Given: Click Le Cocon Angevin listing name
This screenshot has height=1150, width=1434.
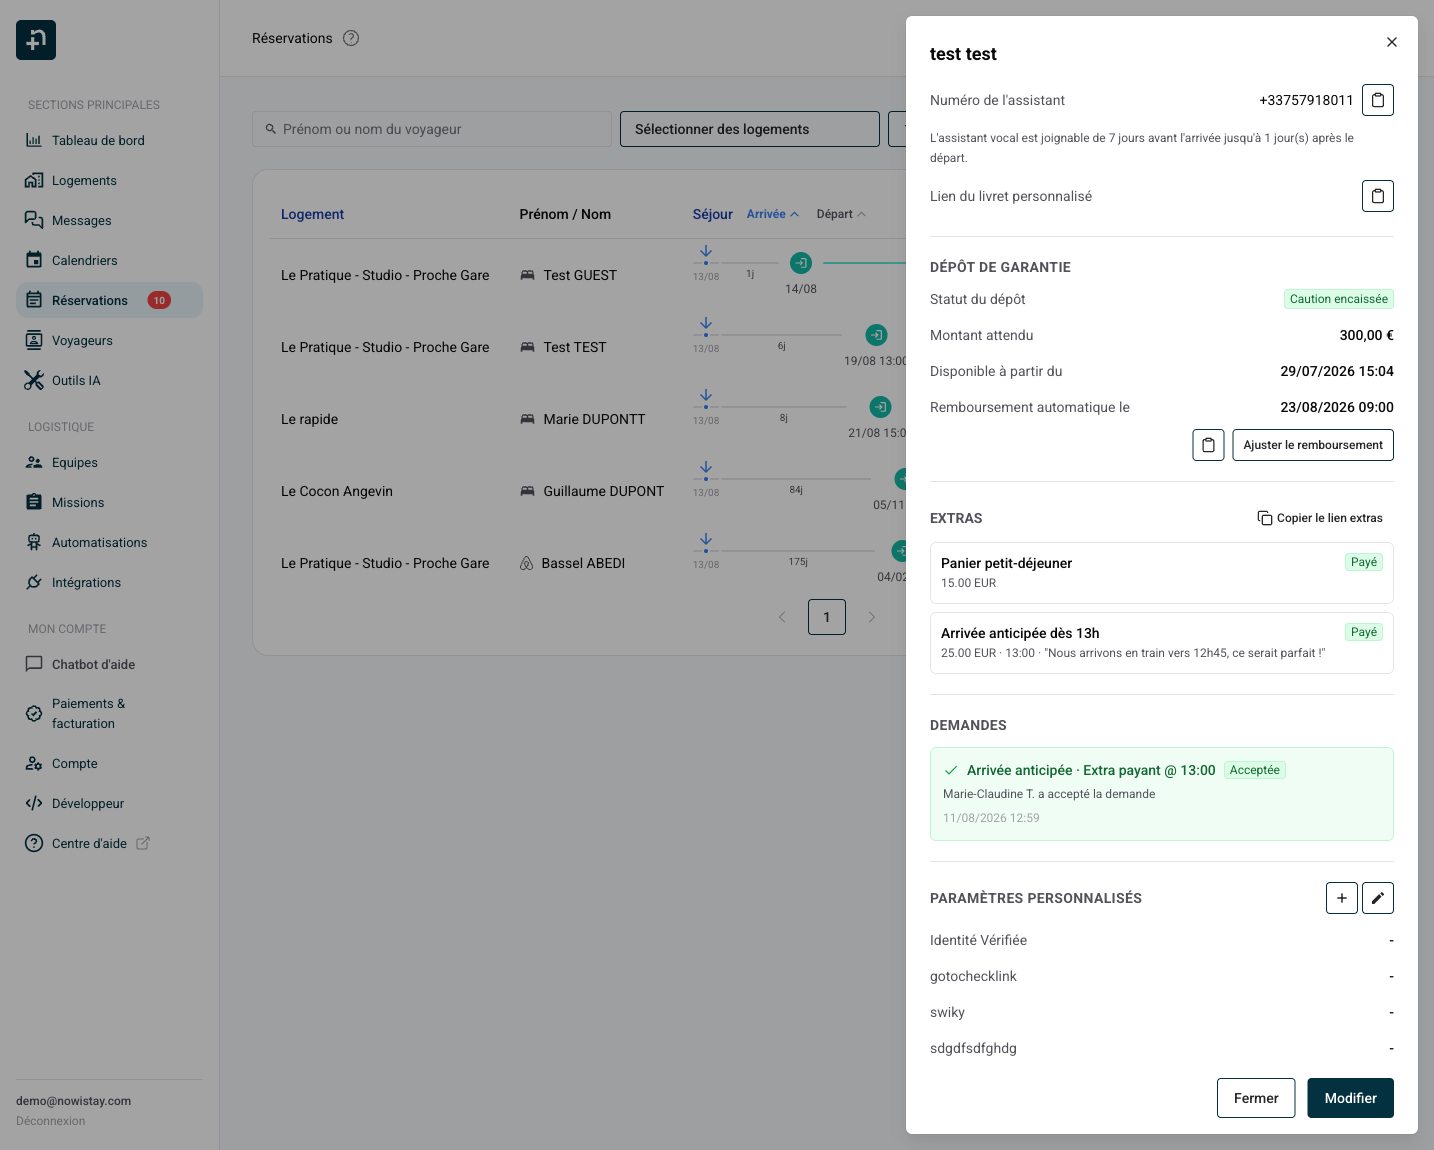Looking at the screenshot, I should (x=337, y=491).
